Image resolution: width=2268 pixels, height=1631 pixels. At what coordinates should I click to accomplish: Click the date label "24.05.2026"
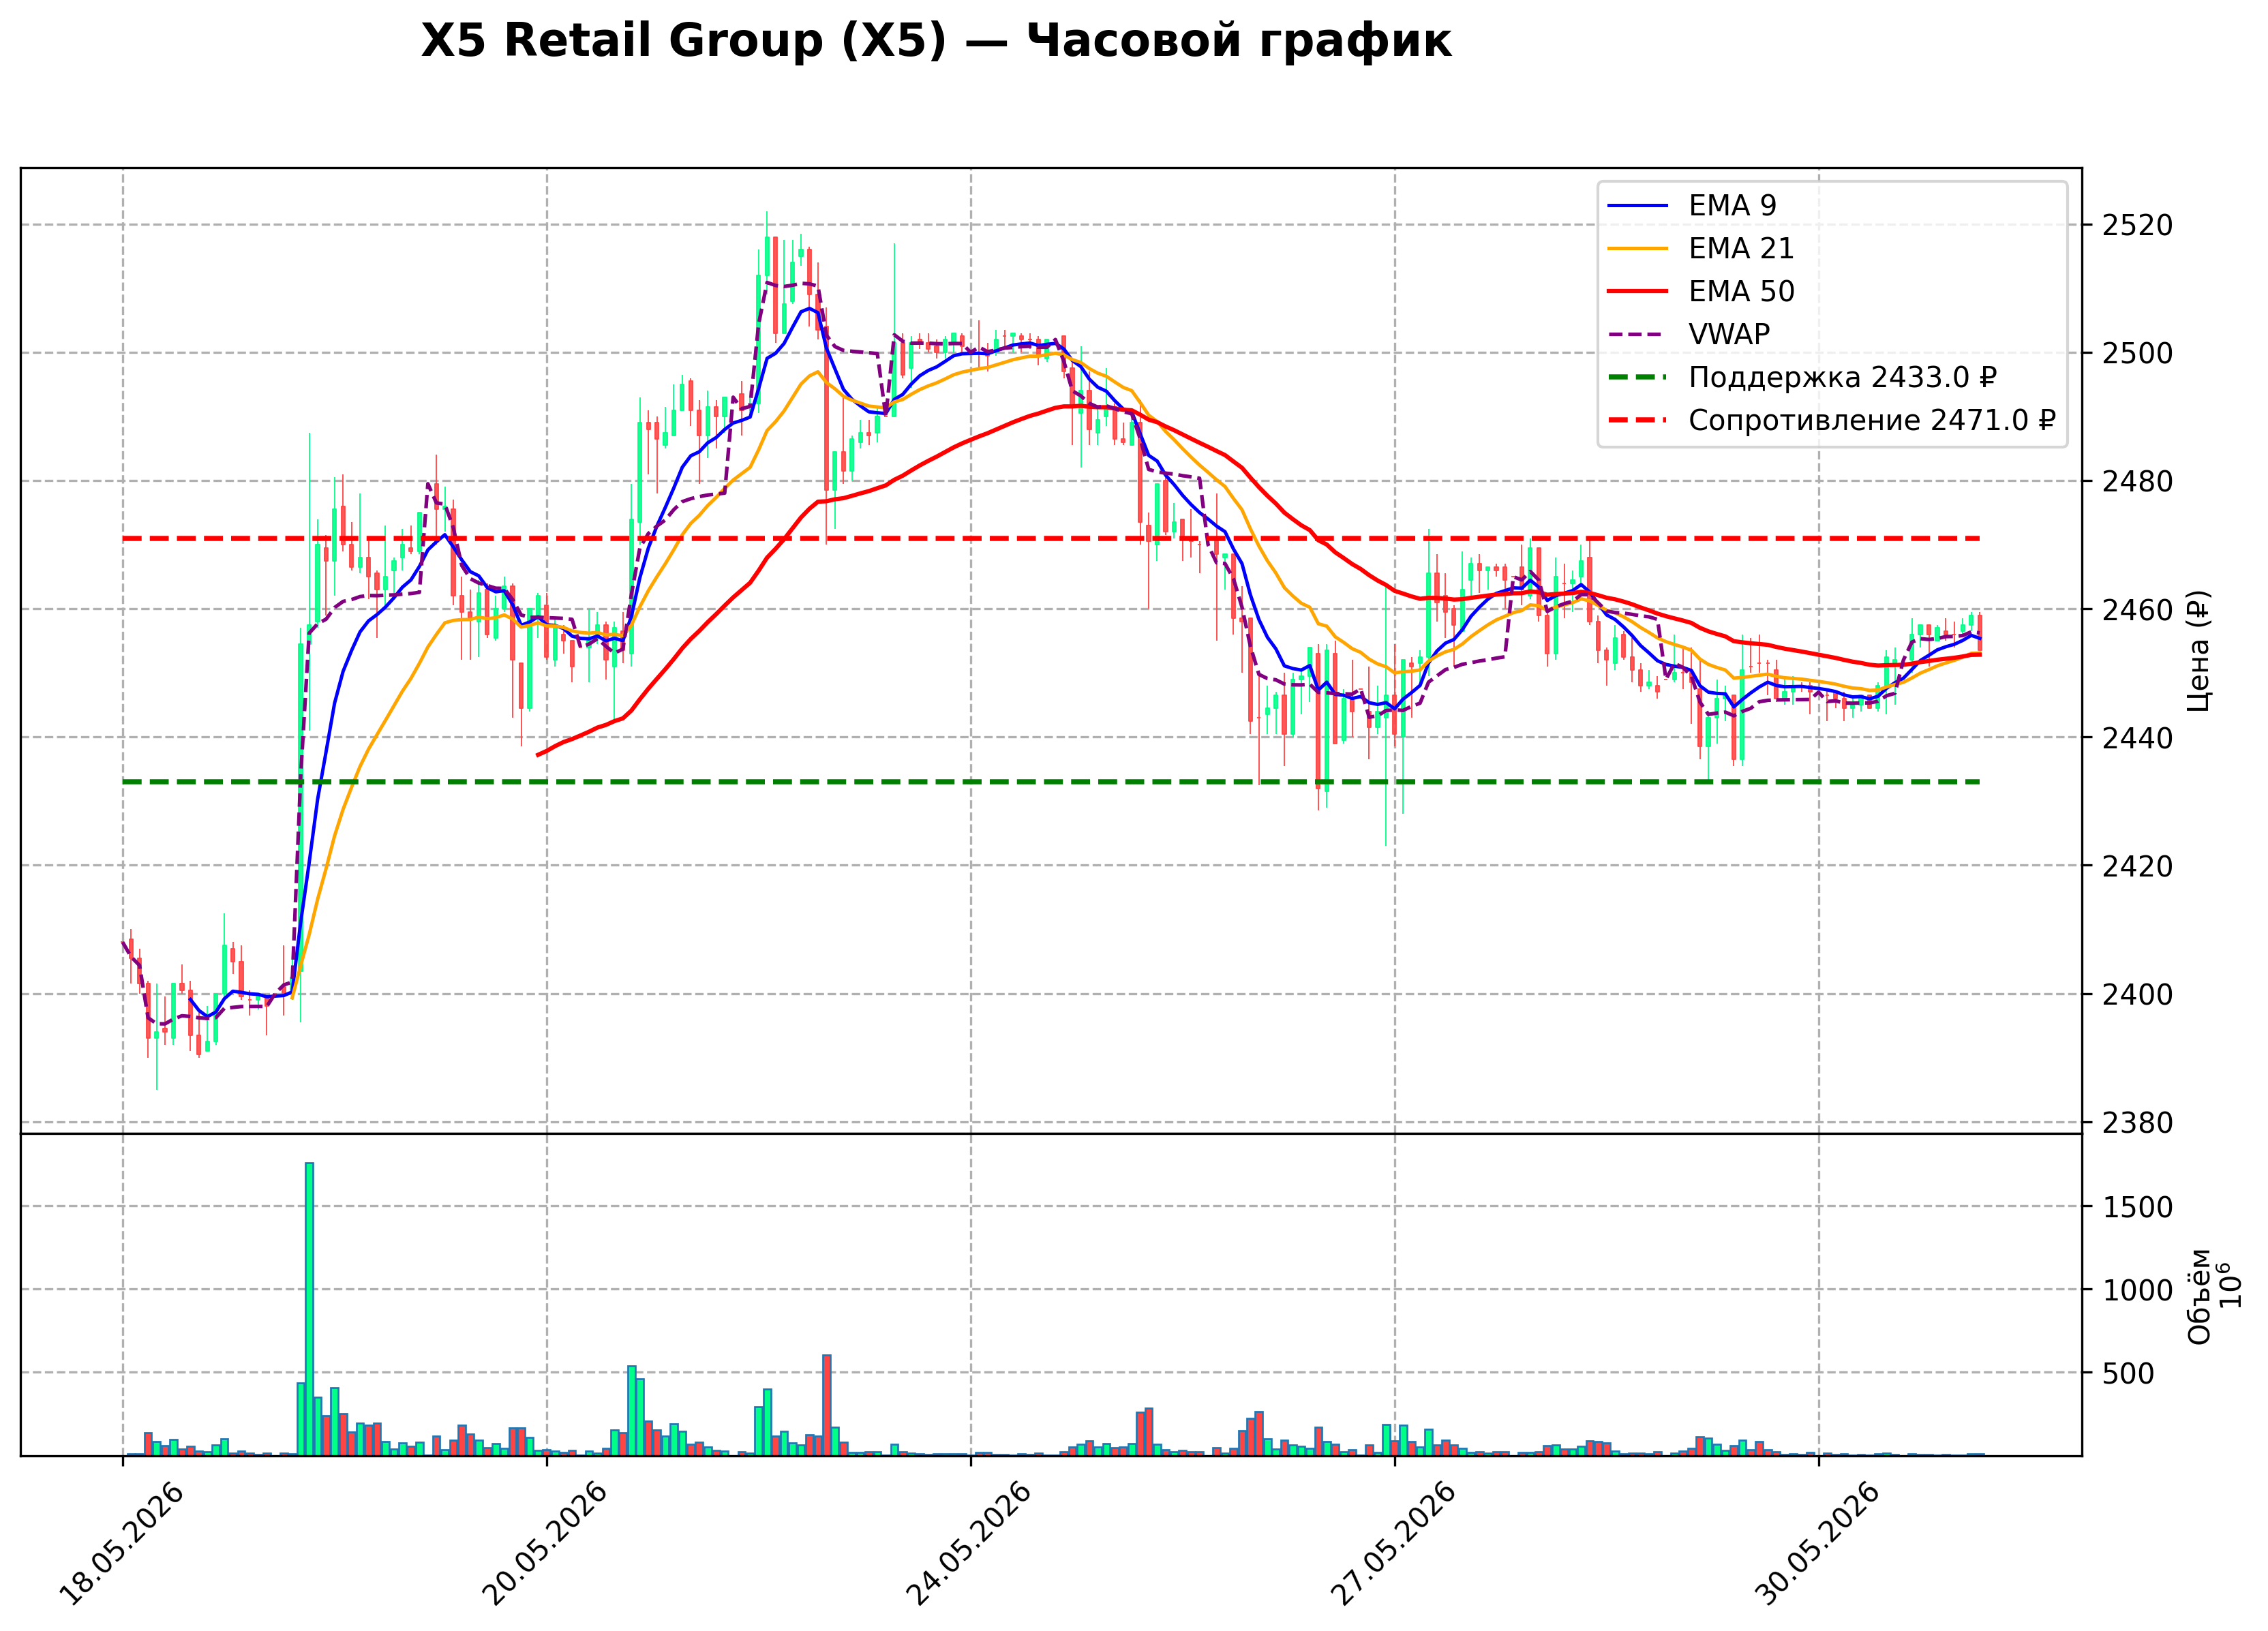(969, 1544)
